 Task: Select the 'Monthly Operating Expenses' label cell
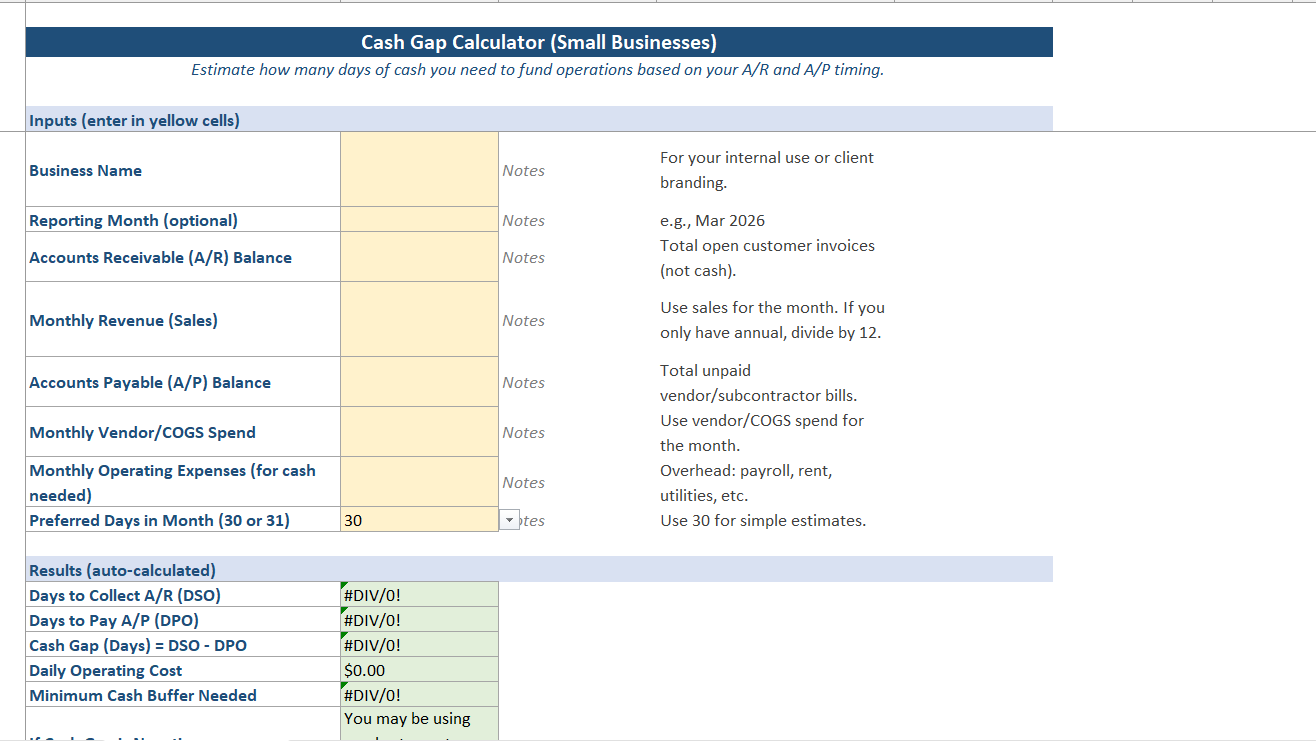pos(183,482)
